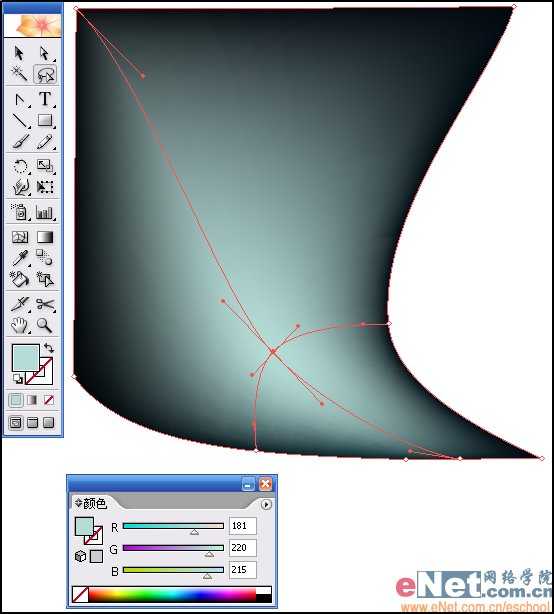This screenshot has width=554, height=614.
Task: Reset to default fill and stroke
Action: [17, 379]
